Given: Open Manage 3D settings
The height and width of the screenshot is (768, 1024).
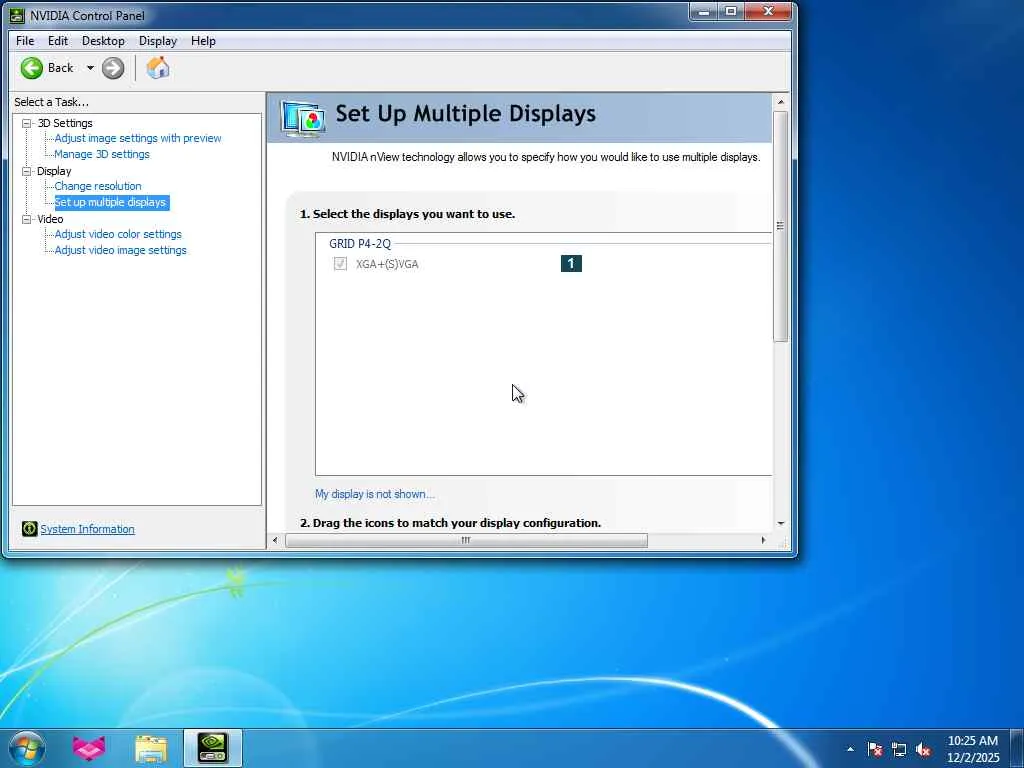Looking at the screenshot, I should click(x=102, y=154).
